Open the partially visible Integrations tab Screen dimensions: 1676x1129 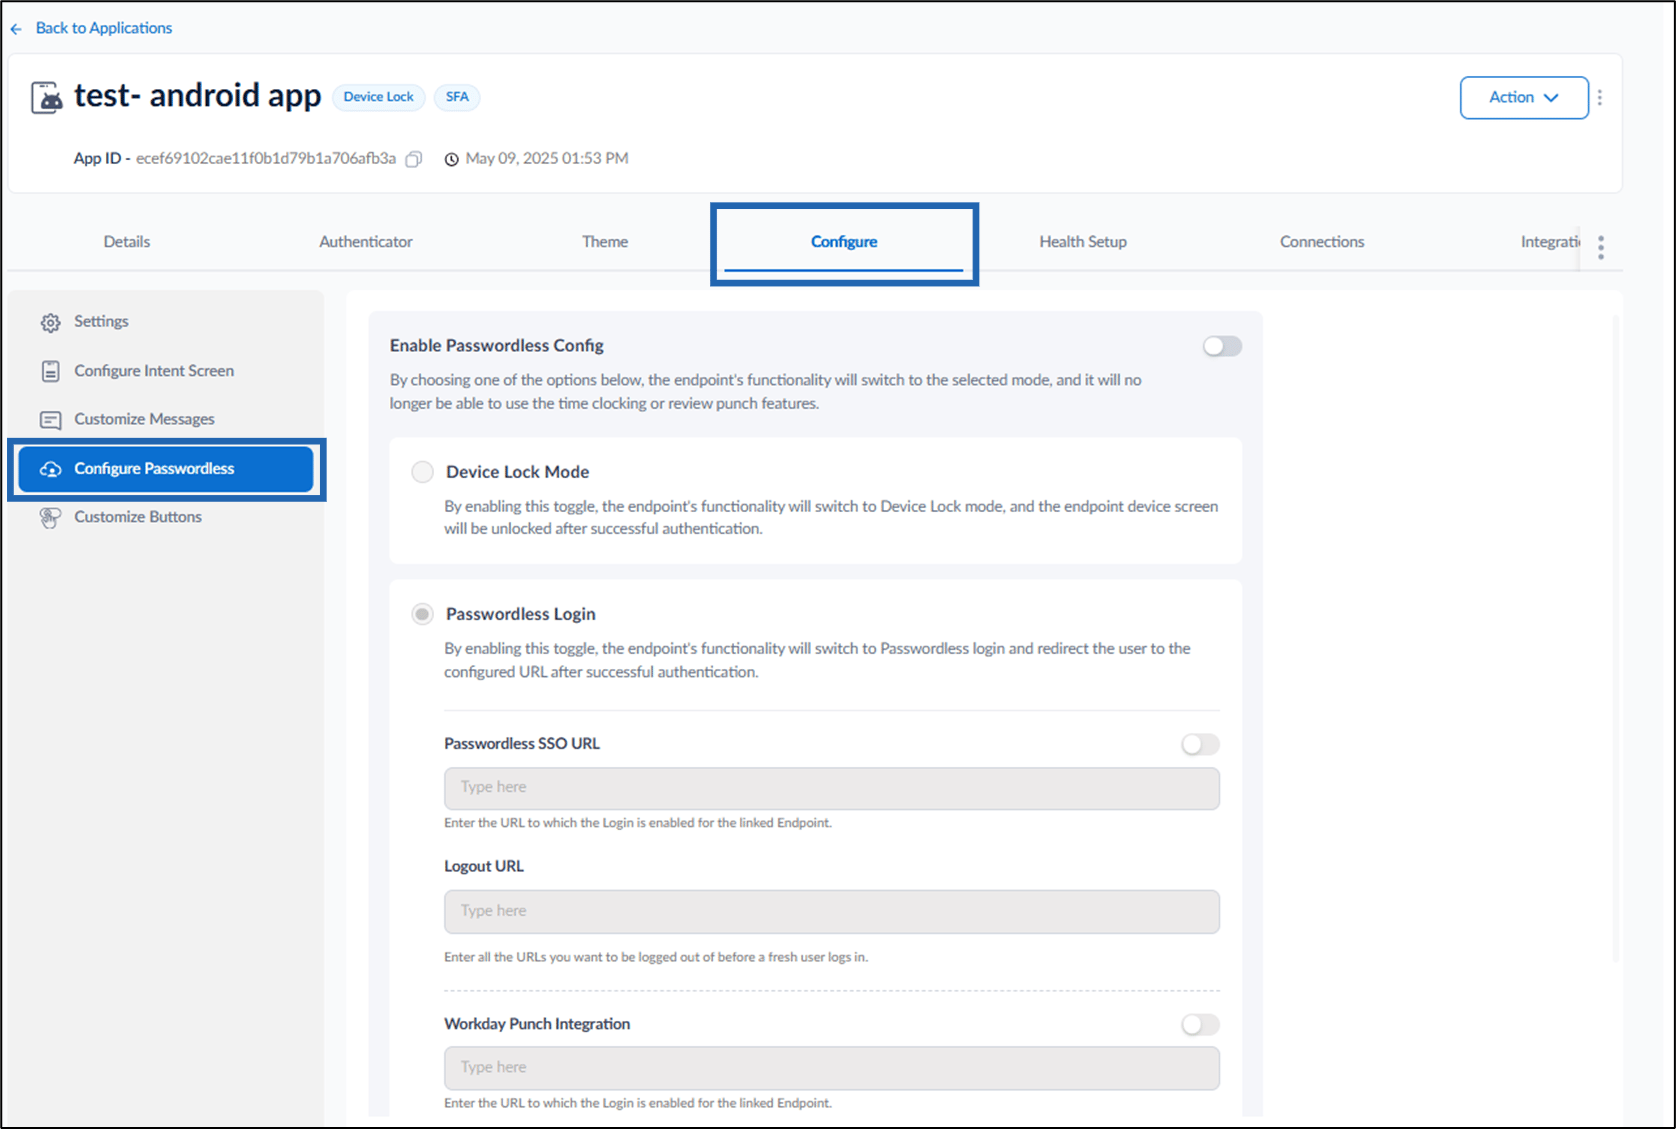click(1550, 242)
